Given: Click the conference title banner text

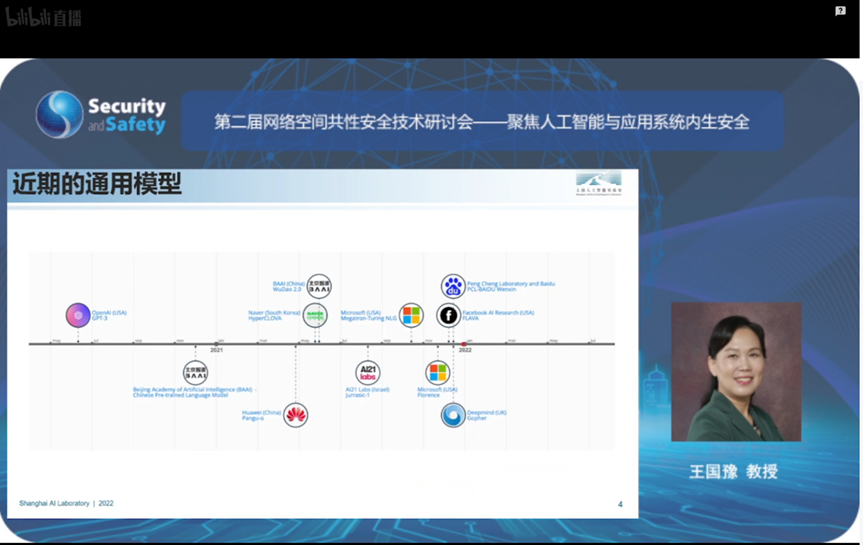Looking at the screenshot, I should click(482, 122).
